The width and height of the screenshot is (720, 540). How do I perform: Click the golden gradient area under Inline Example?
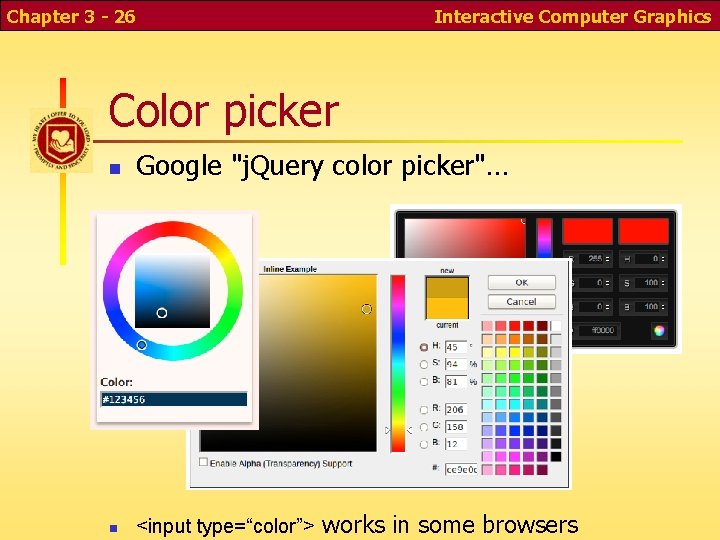point(318,363)
